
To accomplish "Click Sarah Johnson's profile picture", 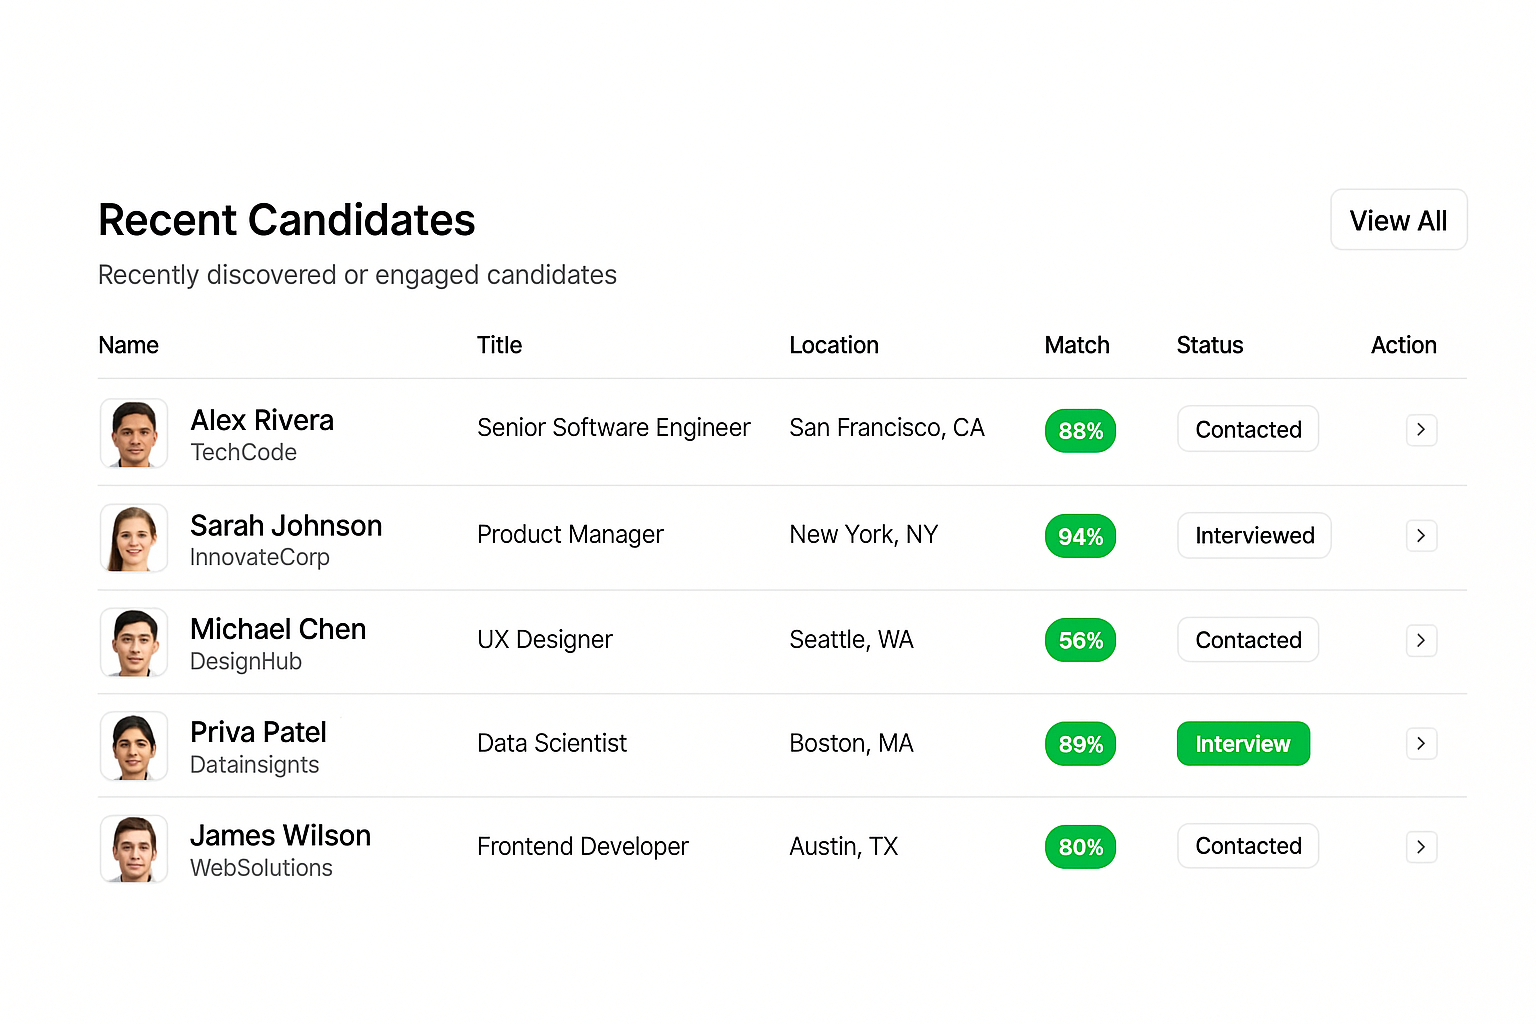I will (134, 538).
